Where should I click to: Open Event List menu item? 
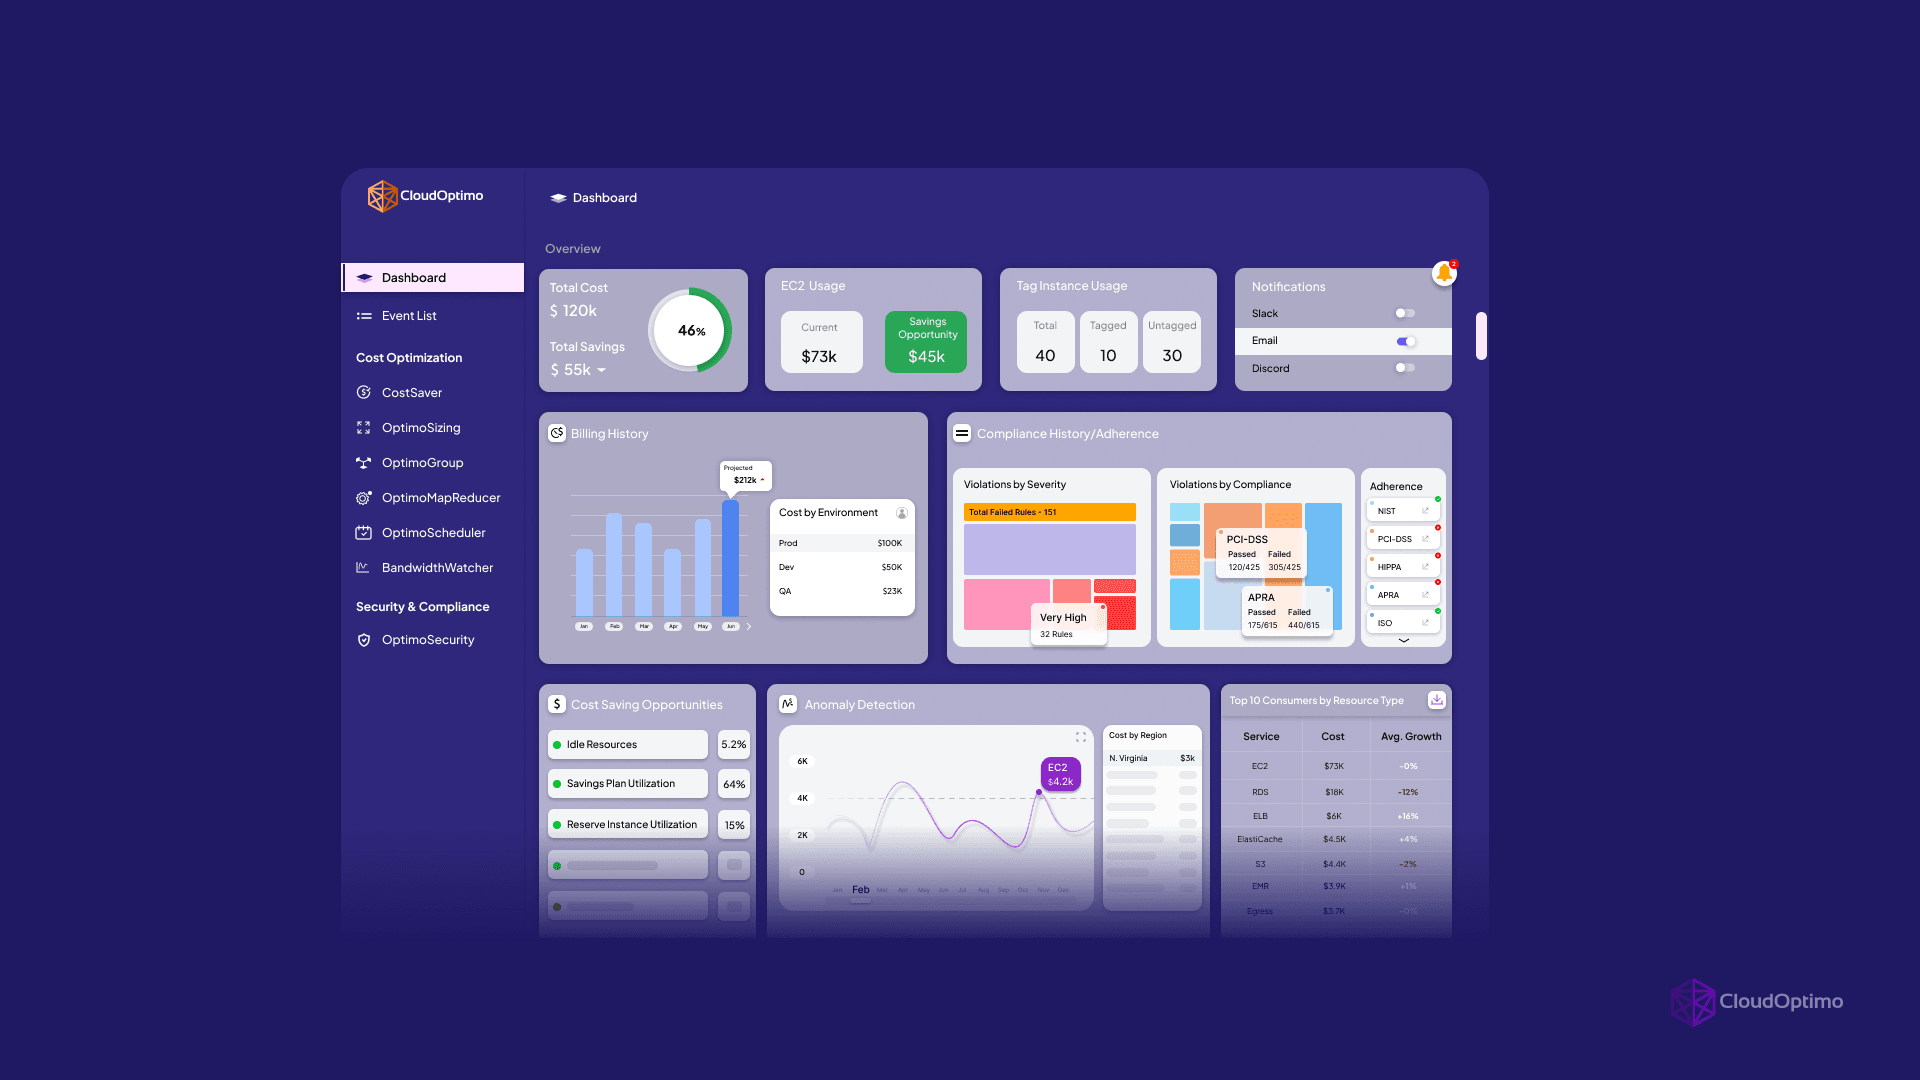(407, 314)
